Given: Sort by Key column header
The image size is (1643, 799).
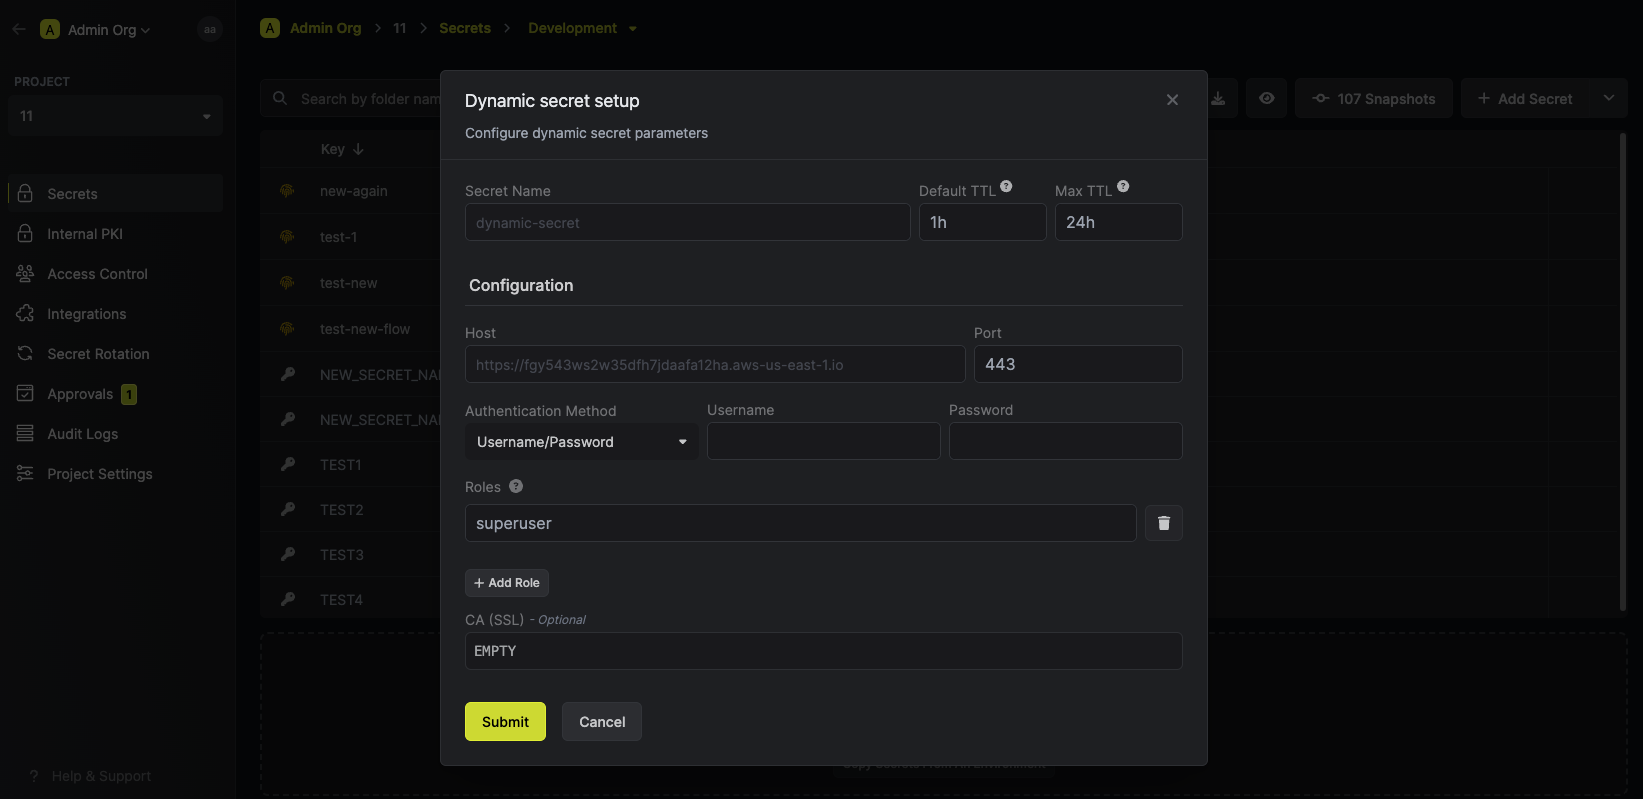Looking at the screenshot, I should [x=342, y=149].
